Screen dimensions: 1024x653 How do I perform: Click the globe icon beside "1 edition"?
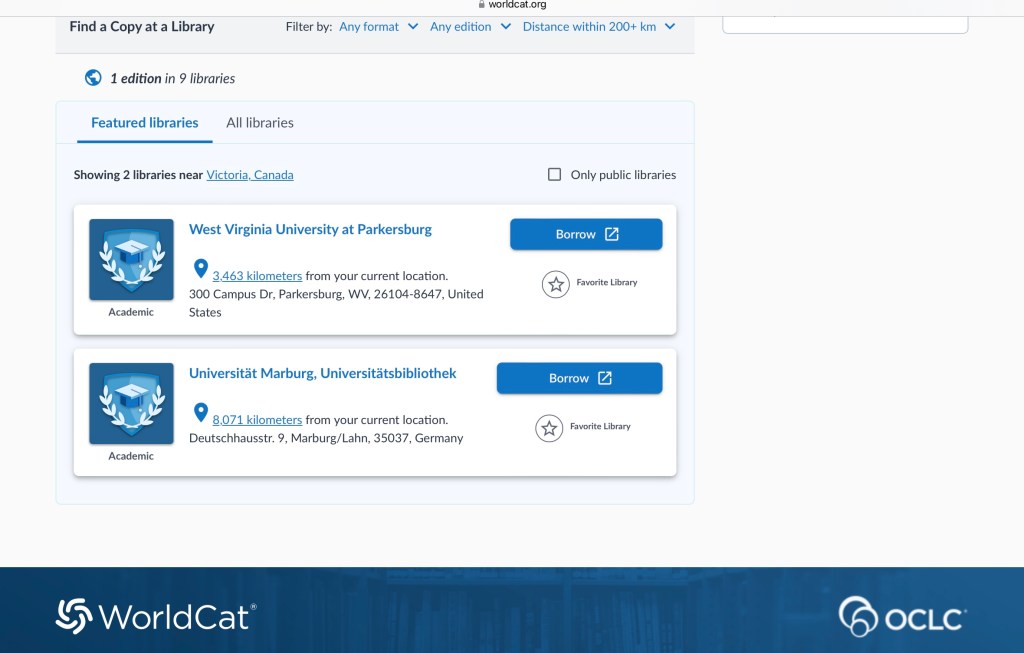pyautogui.click(x=93, y=77)
